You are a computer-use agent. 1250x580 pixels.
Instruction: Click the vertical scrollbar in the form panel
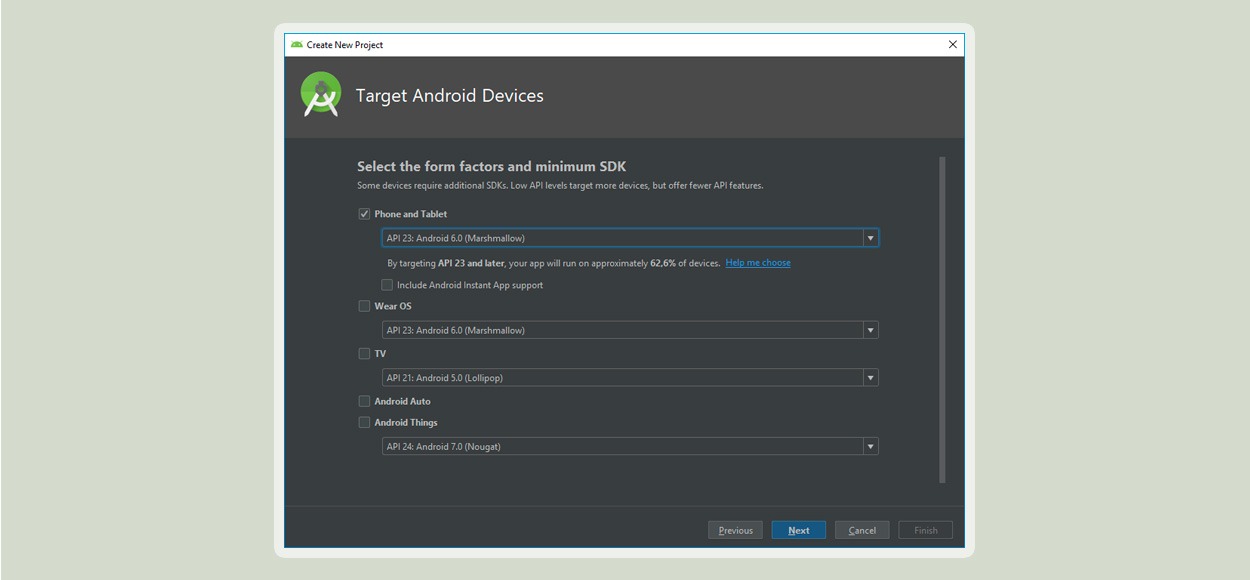(x=942, y=320)
